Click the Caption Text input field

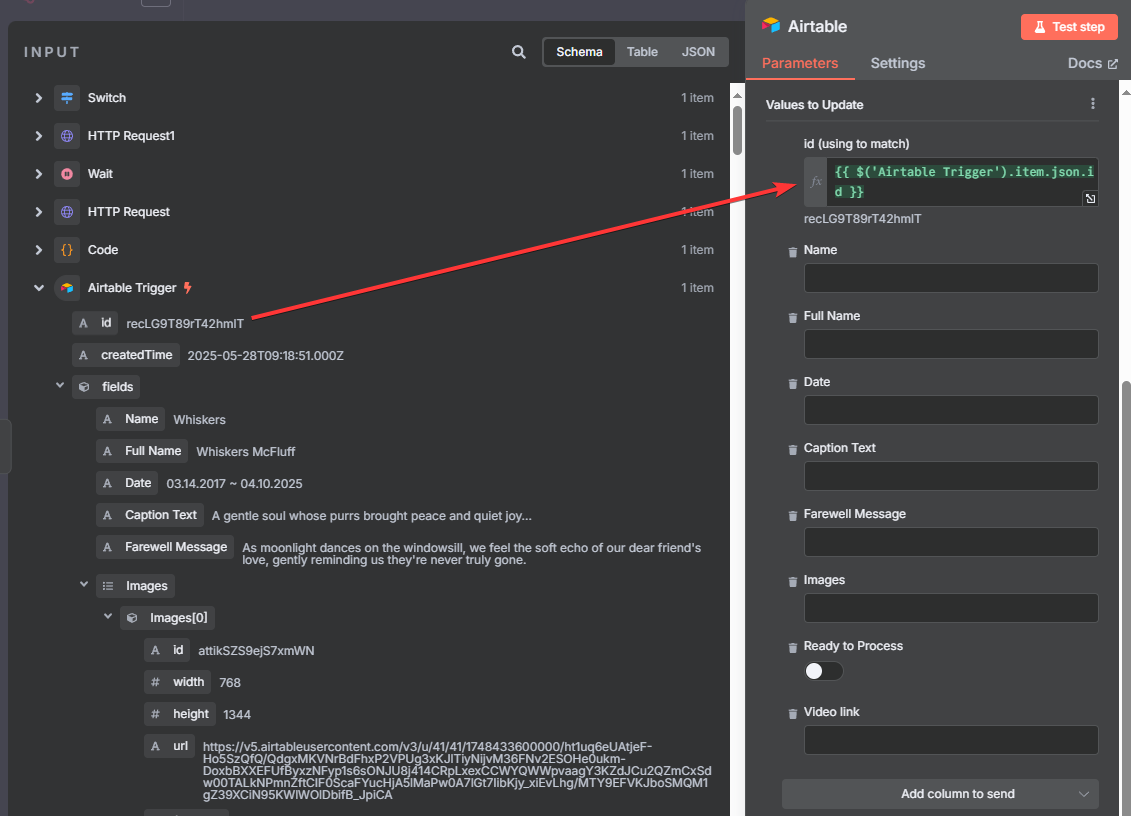coord(951,476)
